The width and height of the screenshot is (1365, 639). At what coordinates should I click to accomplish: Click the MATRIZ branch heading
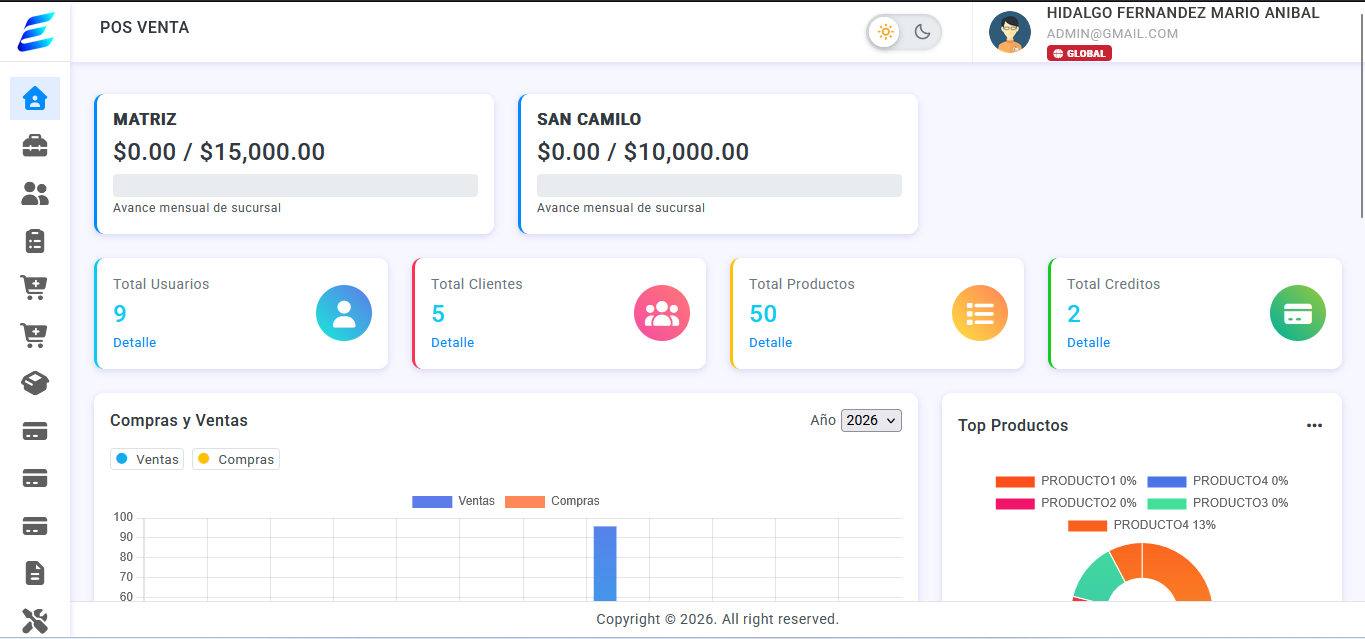[145, 119]
